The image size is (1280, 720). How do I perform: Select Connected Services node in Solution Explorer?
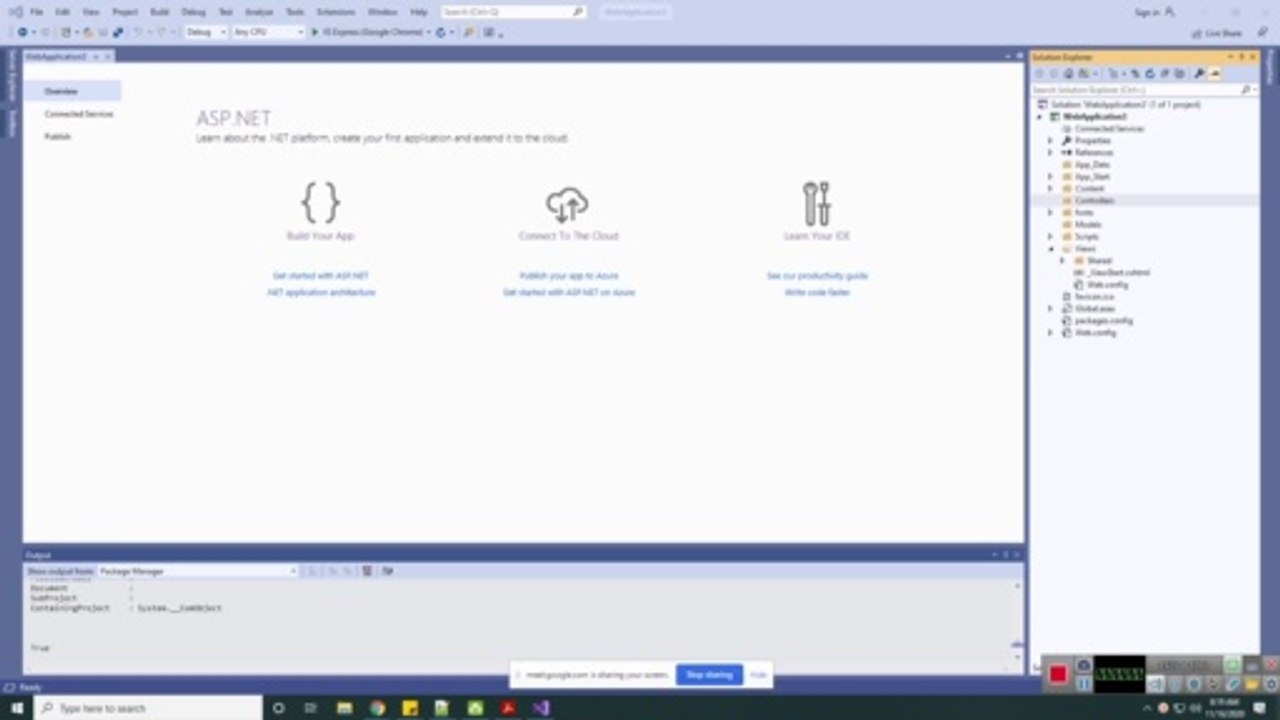point(1109,129)
